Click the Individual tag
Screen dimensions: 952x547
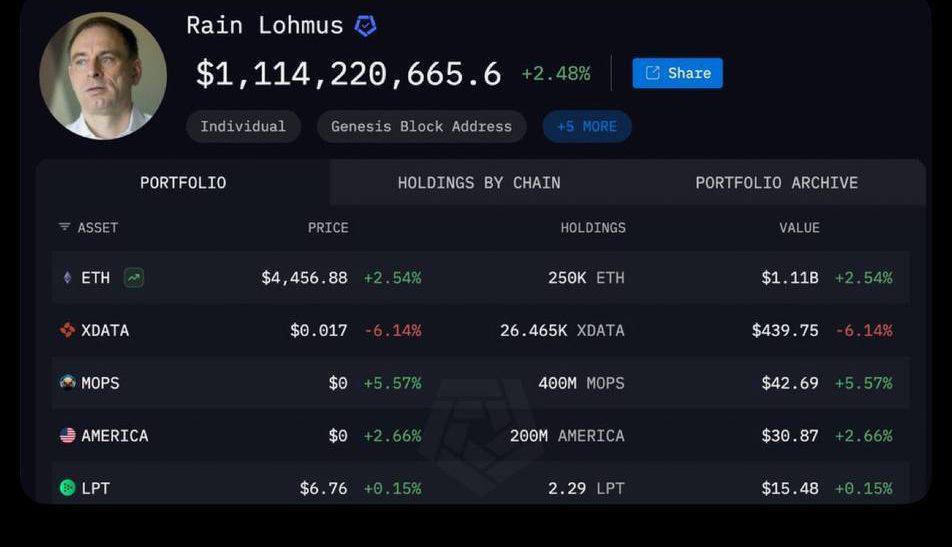coord(243,126)
